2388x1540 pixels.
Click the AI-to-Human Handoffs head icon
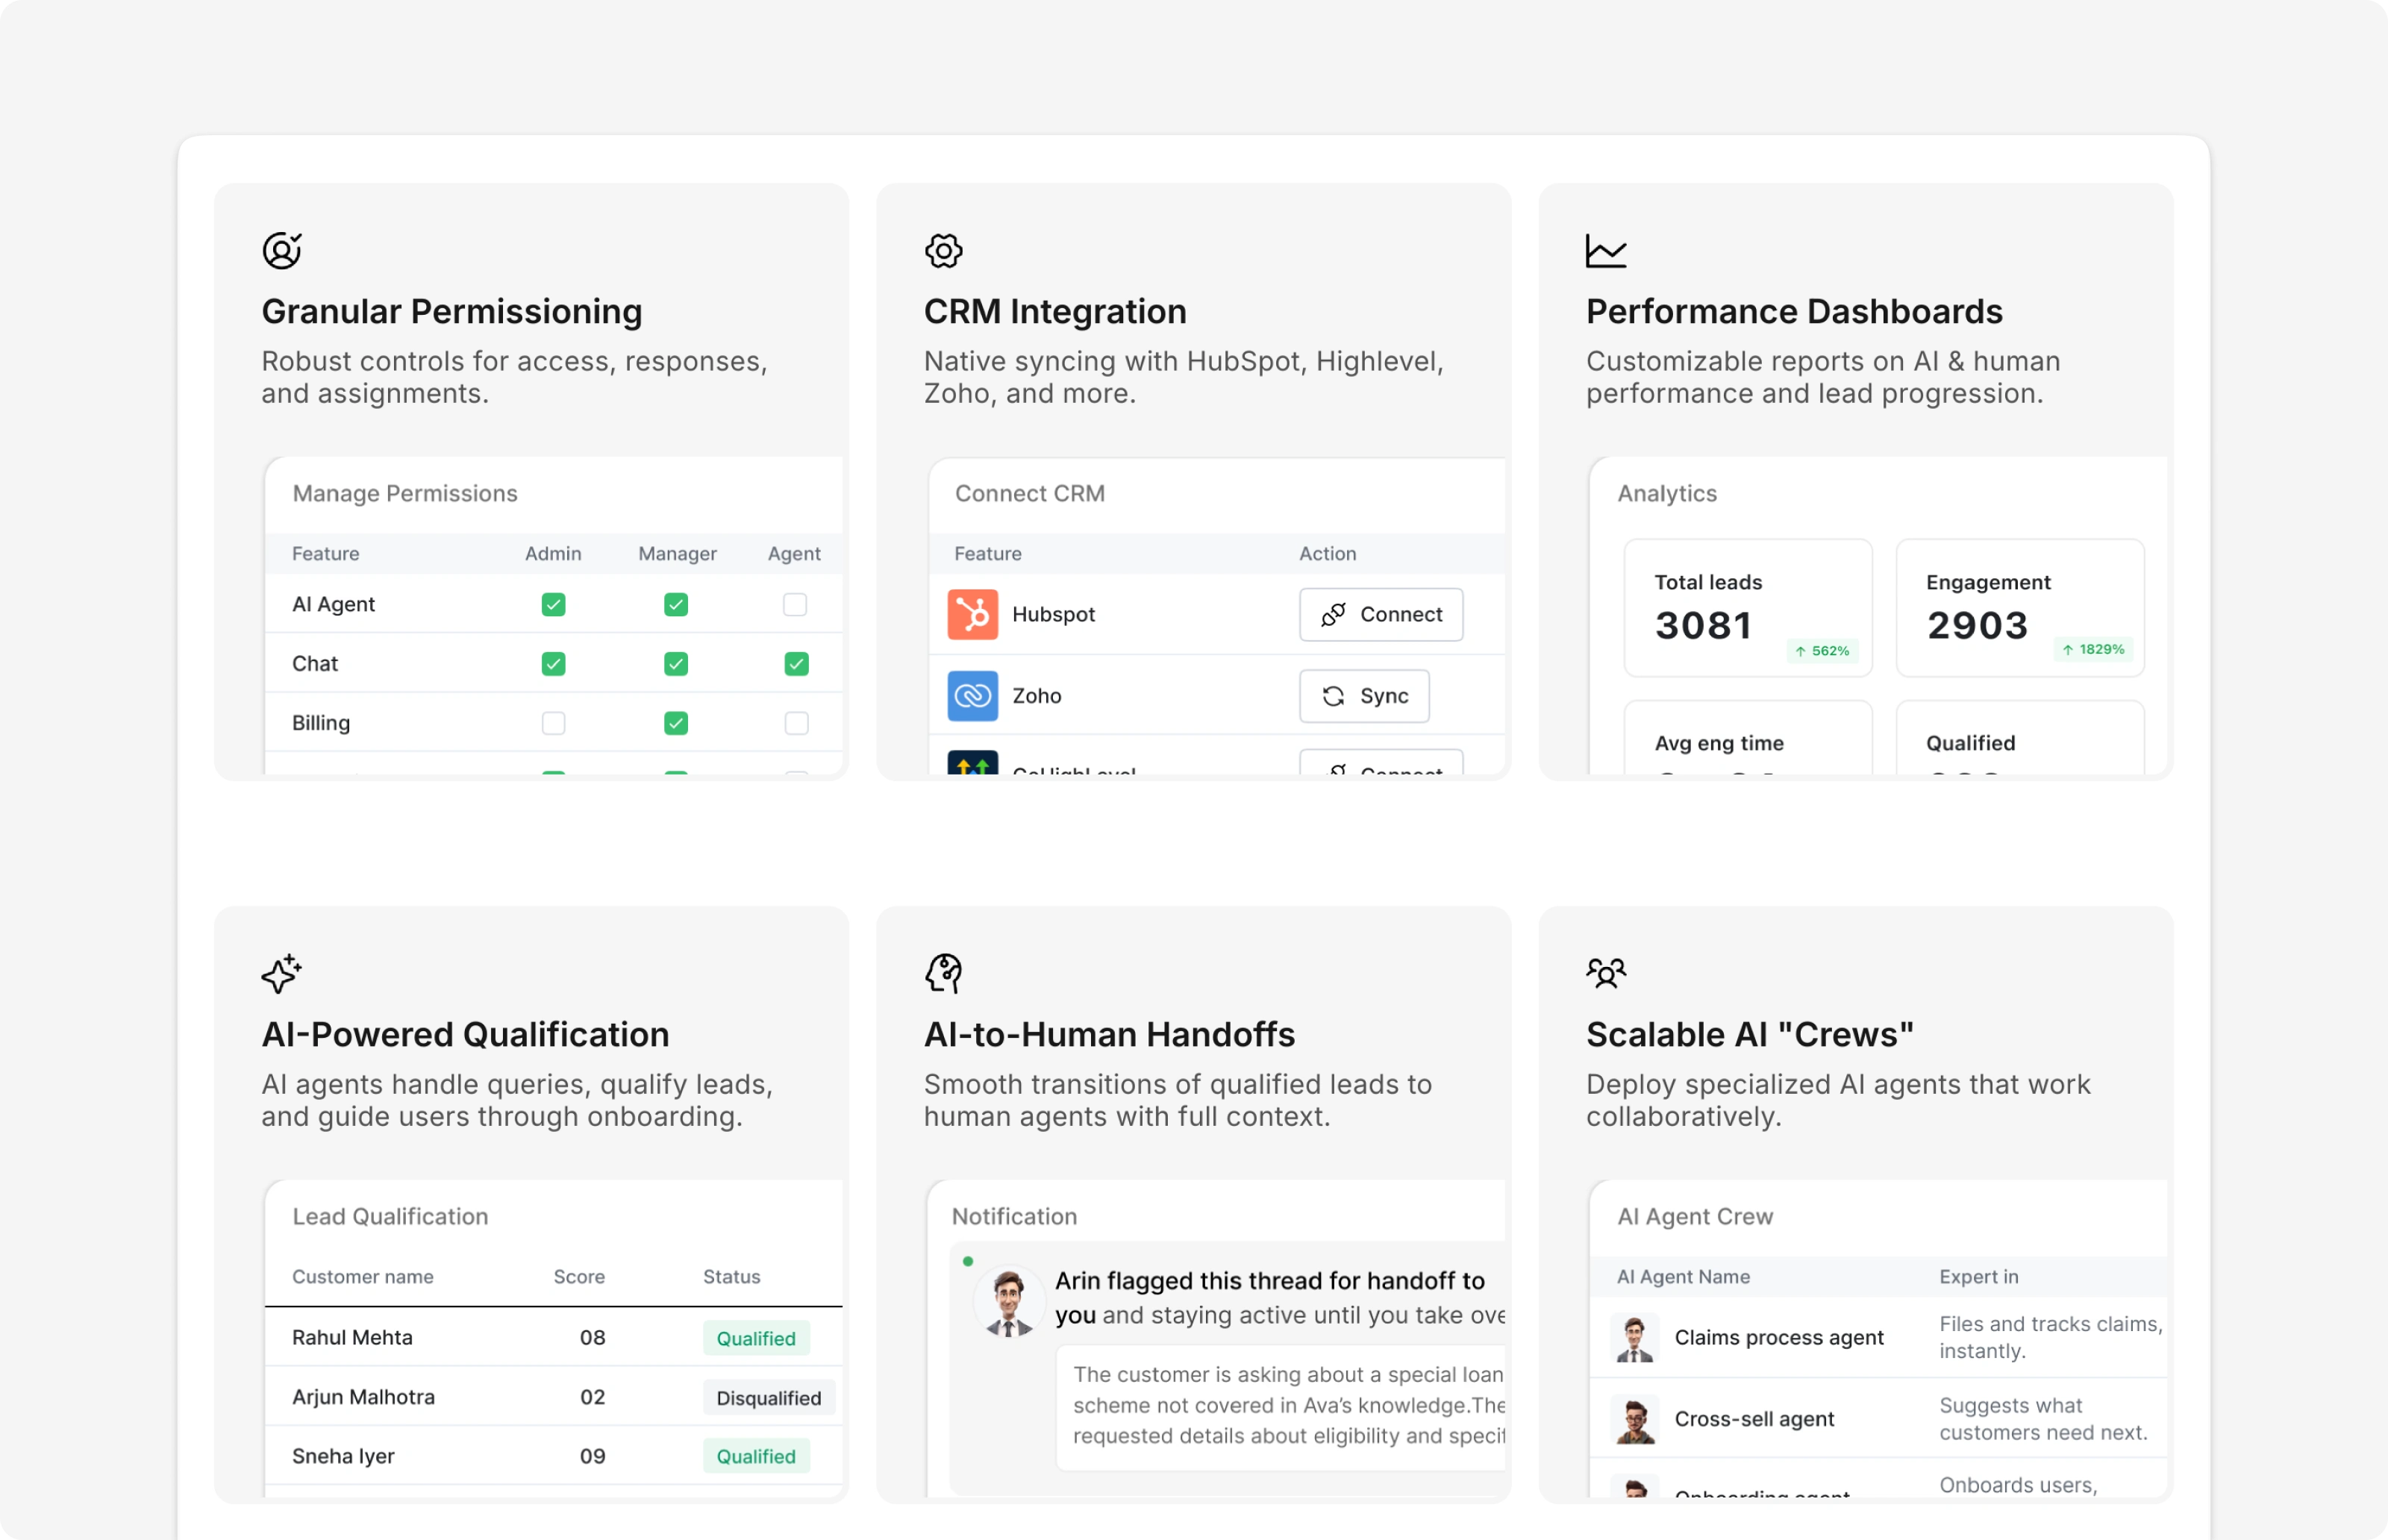pos(943,973)
